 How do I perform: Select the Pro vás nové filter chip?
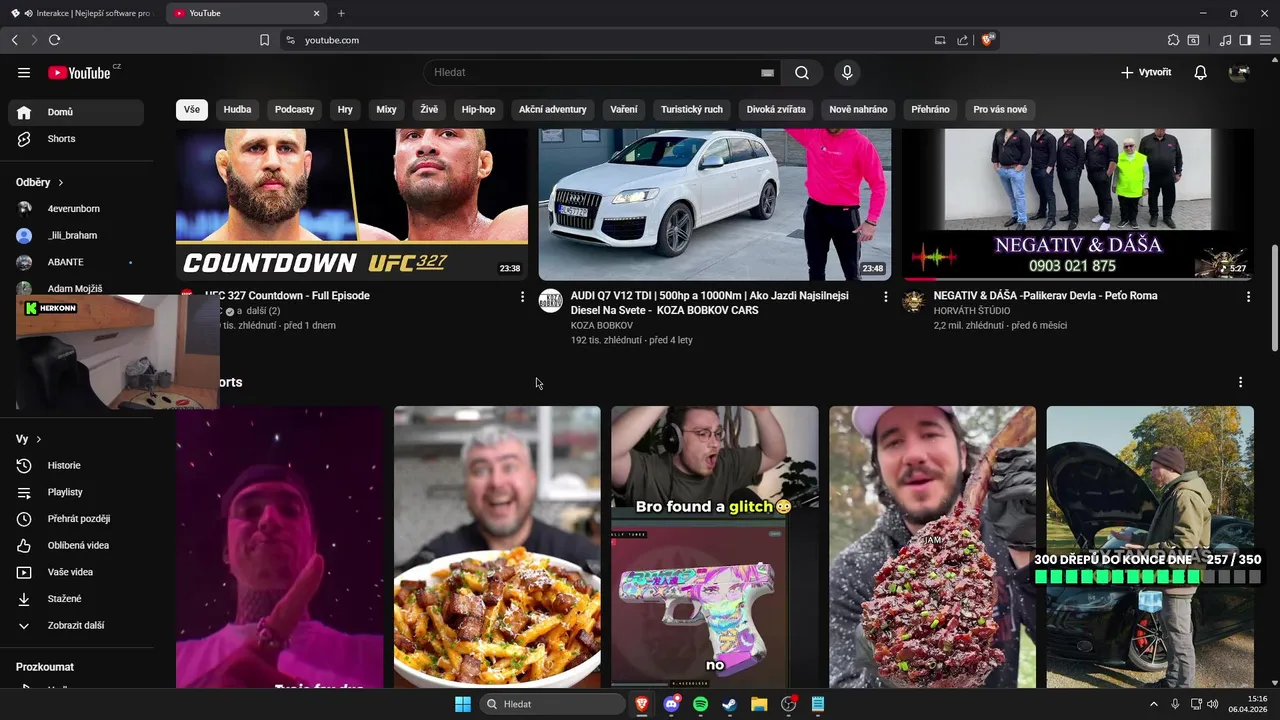pyautogui.click(x=1000, y=109)
